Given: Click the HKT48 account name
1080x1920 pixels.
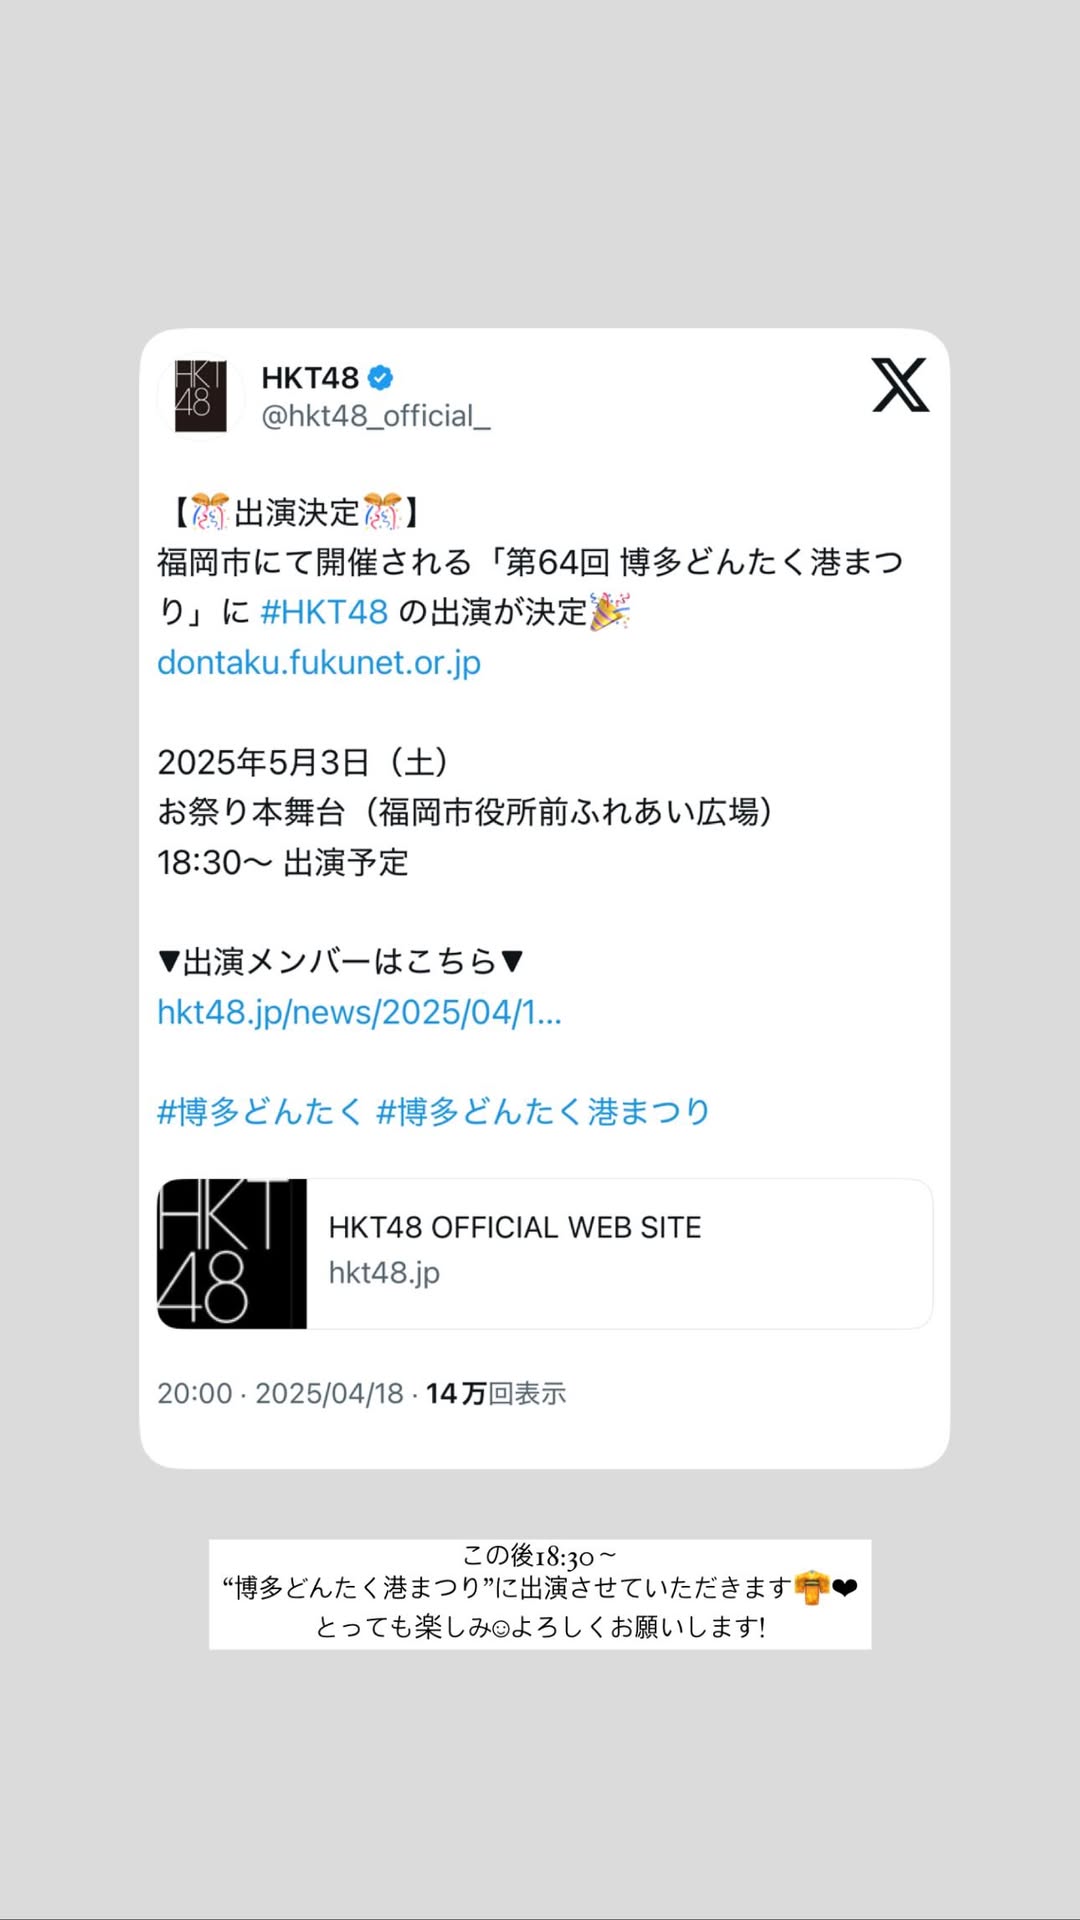Looking at the screenshot, I should [x=310, y=378].
